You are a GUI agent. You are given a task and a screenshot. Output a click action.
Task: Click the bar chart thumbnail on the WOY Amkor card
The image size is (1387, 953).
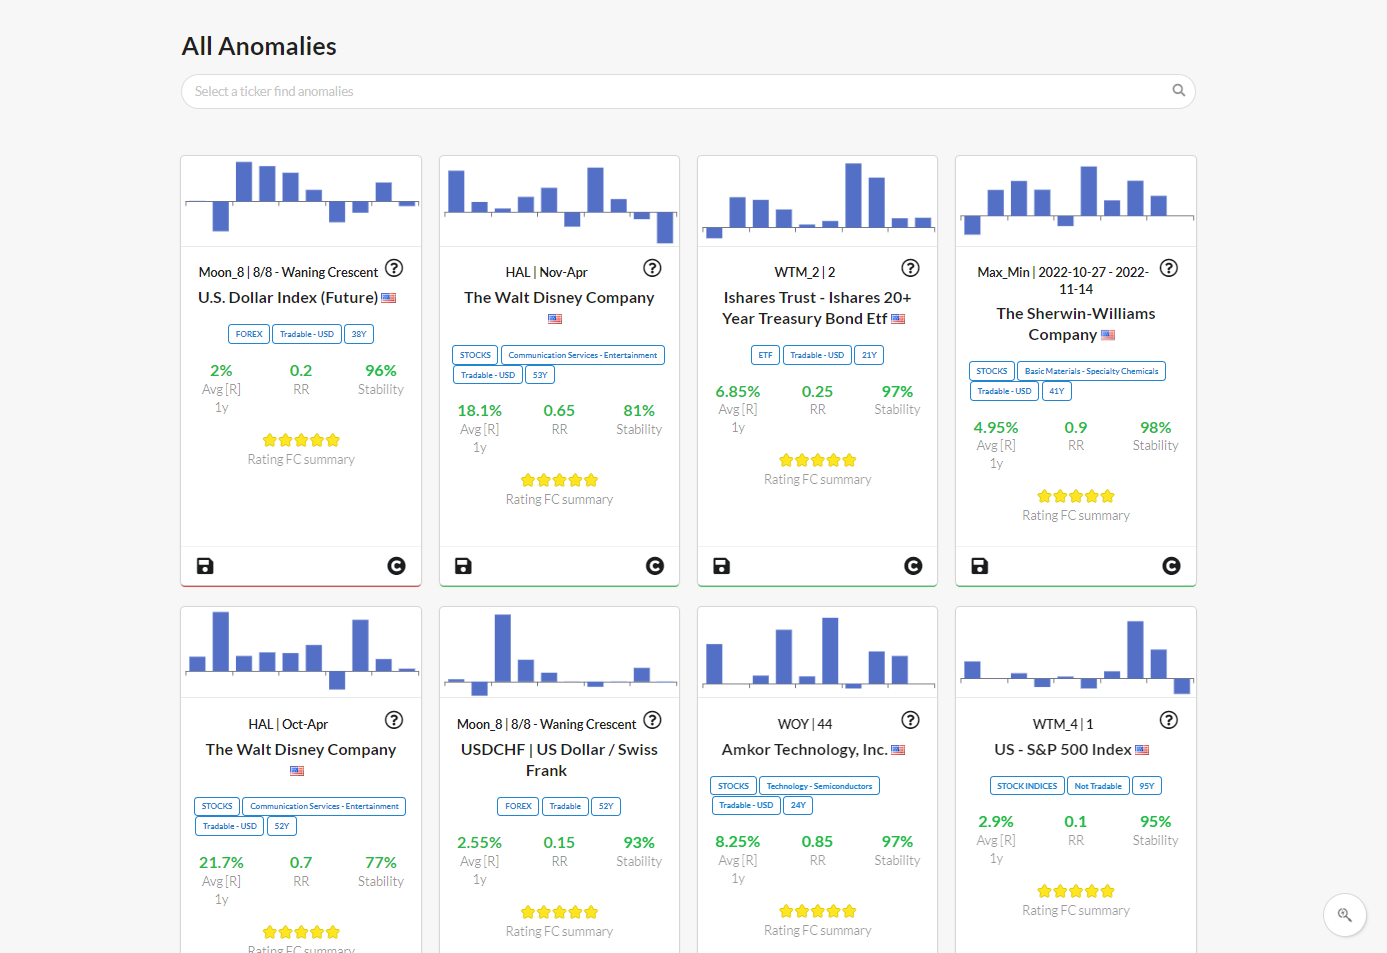click(817, 652)
